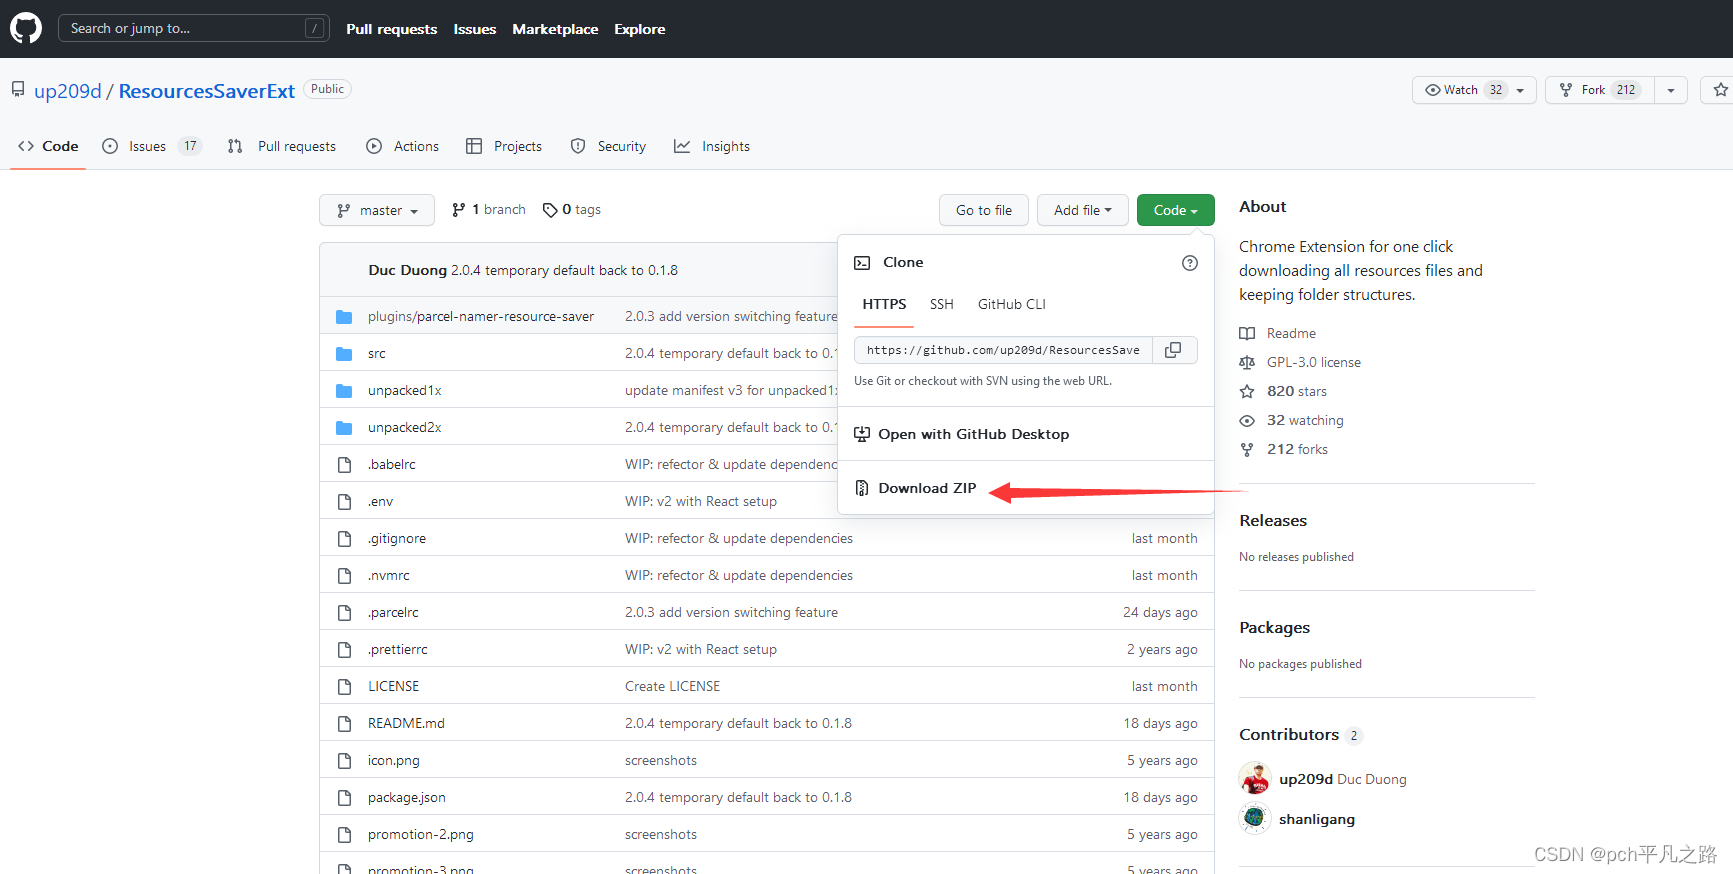
Task: Click the fork icon beside 212 forks
Action: pos(1247,449)
